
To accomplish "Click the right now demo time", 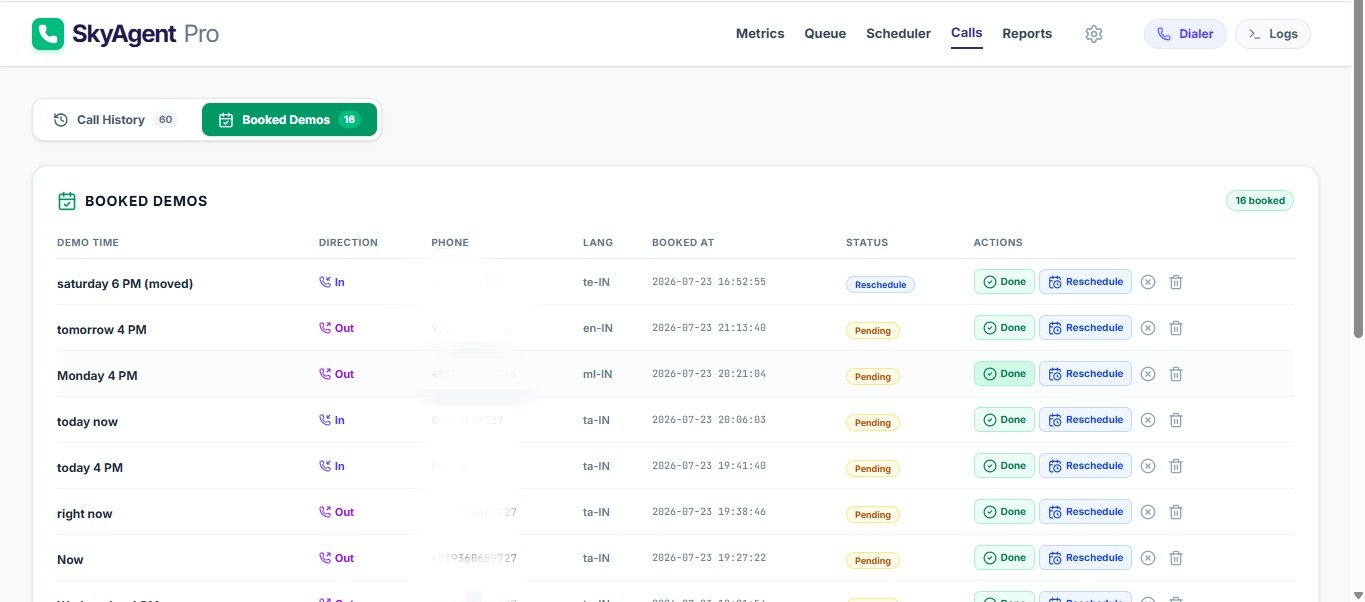I will click(x=85, y=514).
